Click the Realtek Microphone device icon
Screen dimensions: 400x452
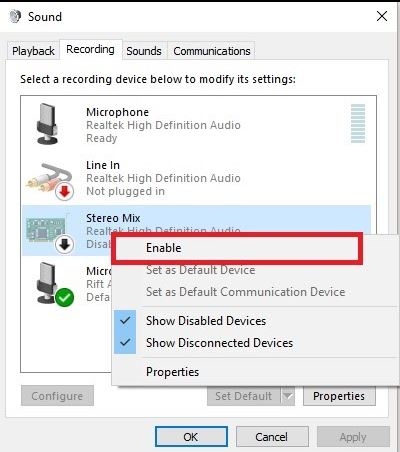pyautogui.click(x=47, y=124)
